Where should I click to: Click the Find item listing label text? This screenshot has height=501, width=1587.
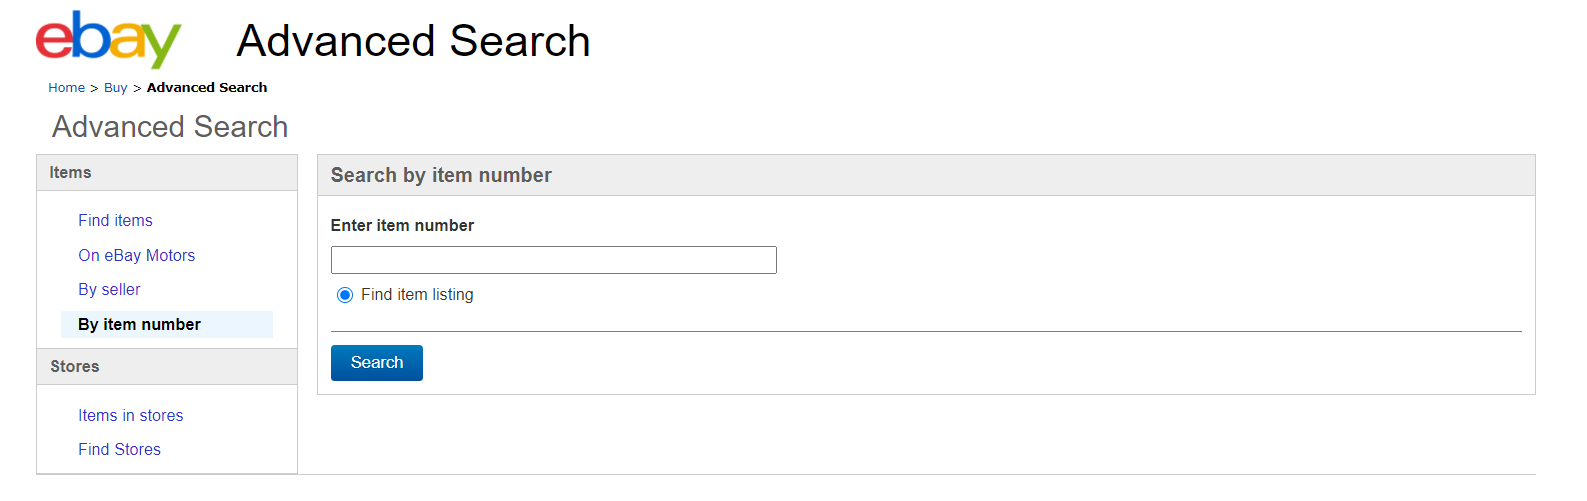[417, 295]
